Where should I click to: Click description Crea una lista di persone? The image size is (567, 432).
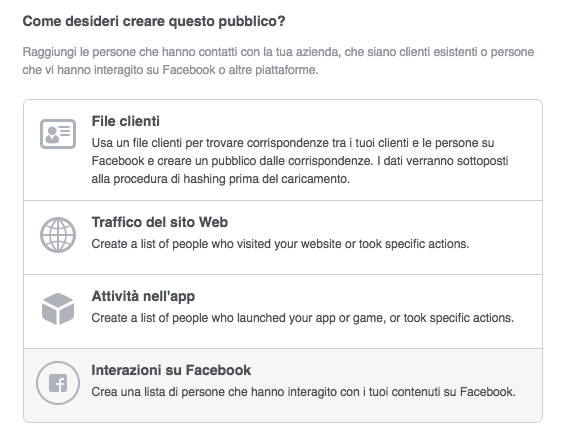point(303,392)
